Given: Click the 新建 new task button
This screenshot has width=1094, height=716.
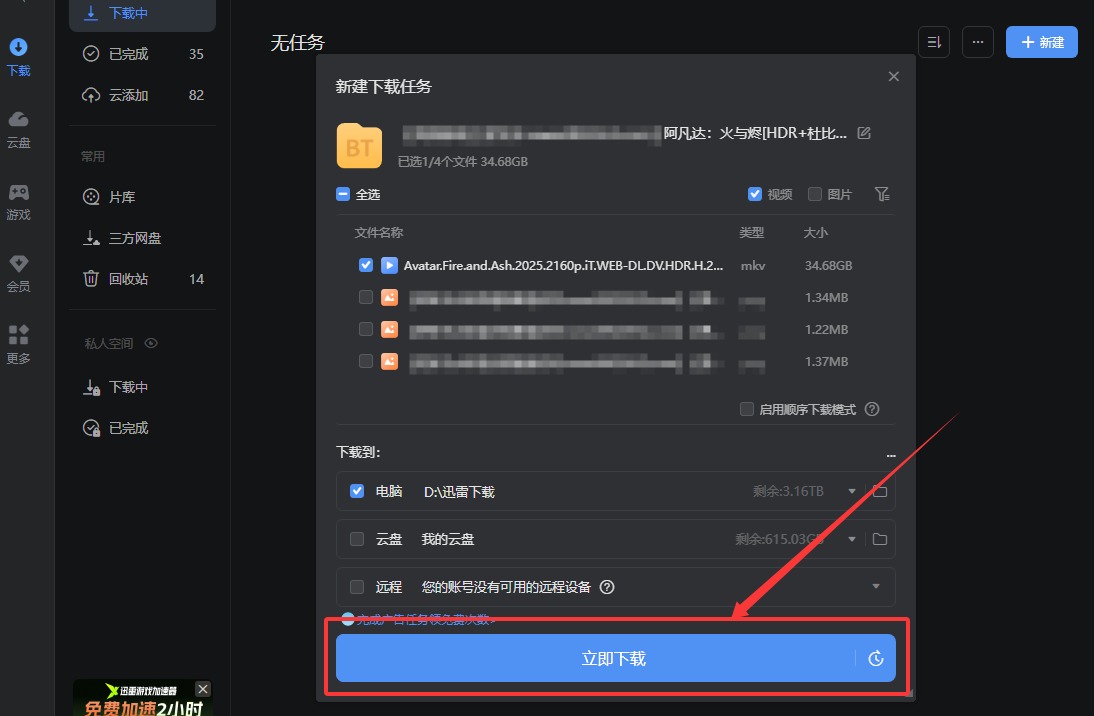Looking at the screenshot, I should coord(1041,42).
